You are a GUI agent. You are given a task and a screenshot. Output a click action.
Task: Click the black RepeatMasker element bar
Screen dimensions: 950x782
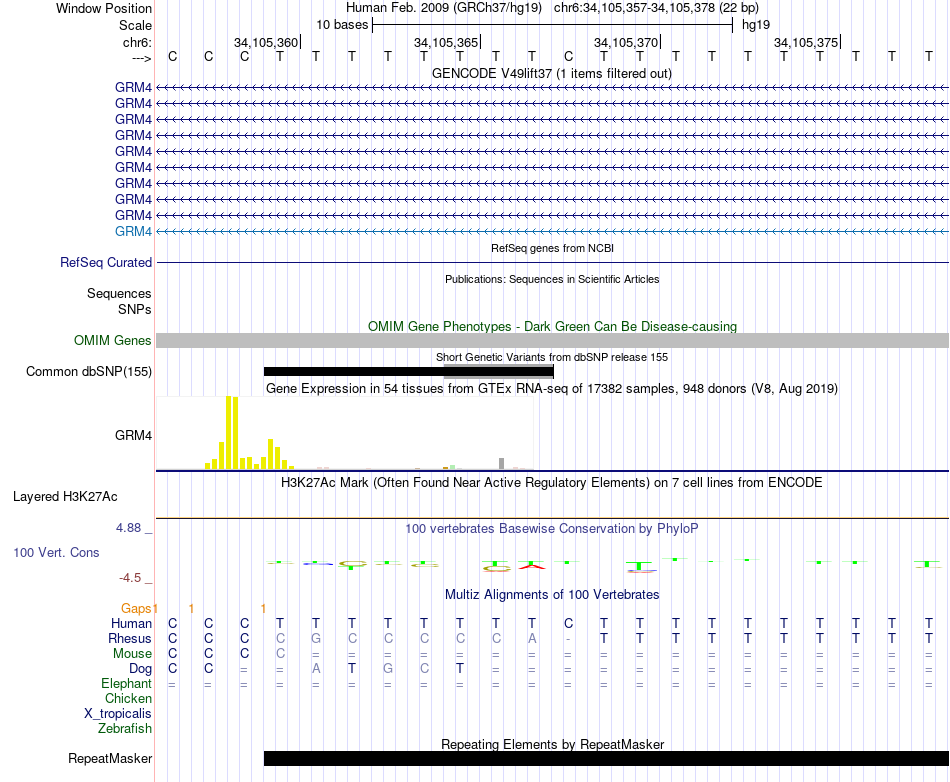click(x=606, y=758)
